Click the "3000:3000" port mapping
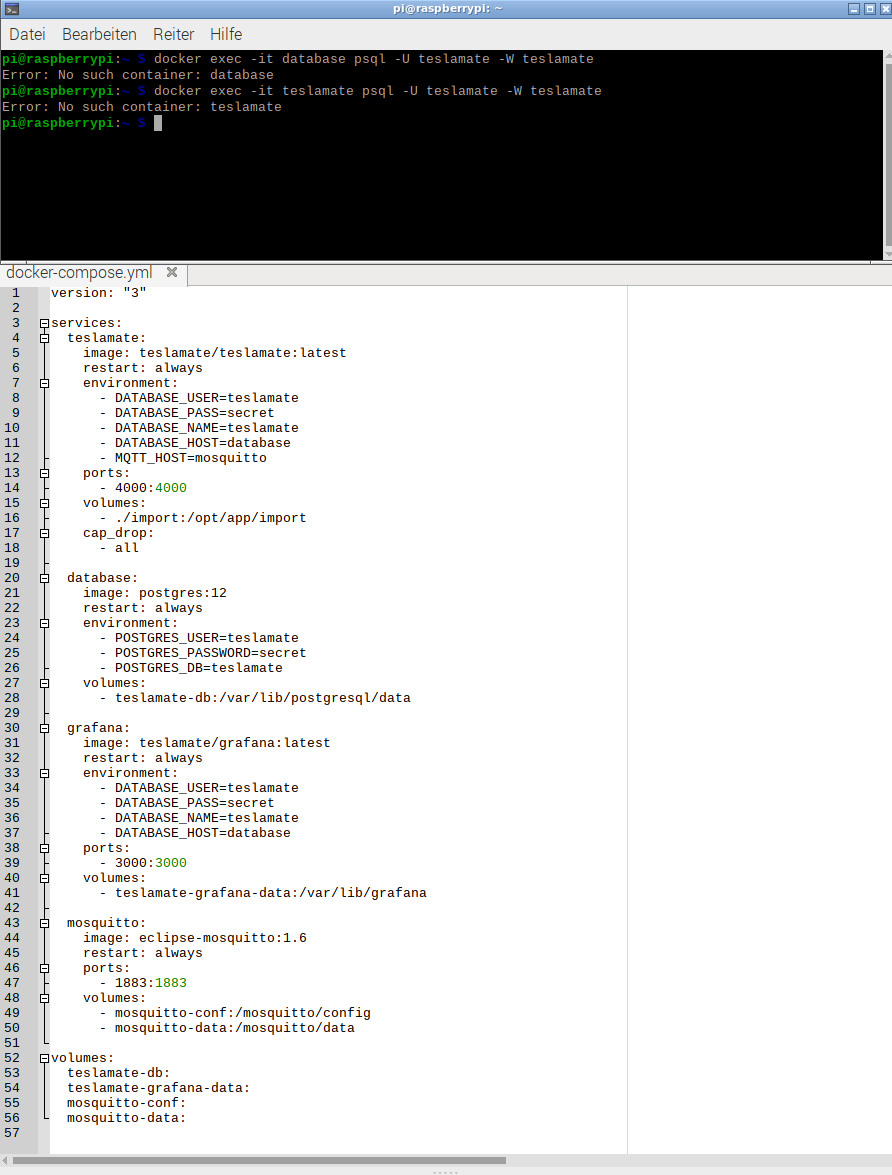This screenshot has height=1175, width=892. click(151, 863)
